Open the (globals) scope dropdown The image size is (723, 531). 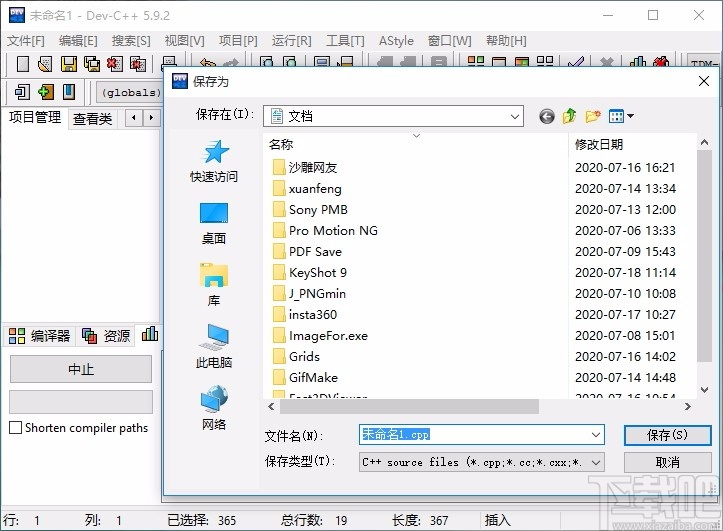pos(130,92)
